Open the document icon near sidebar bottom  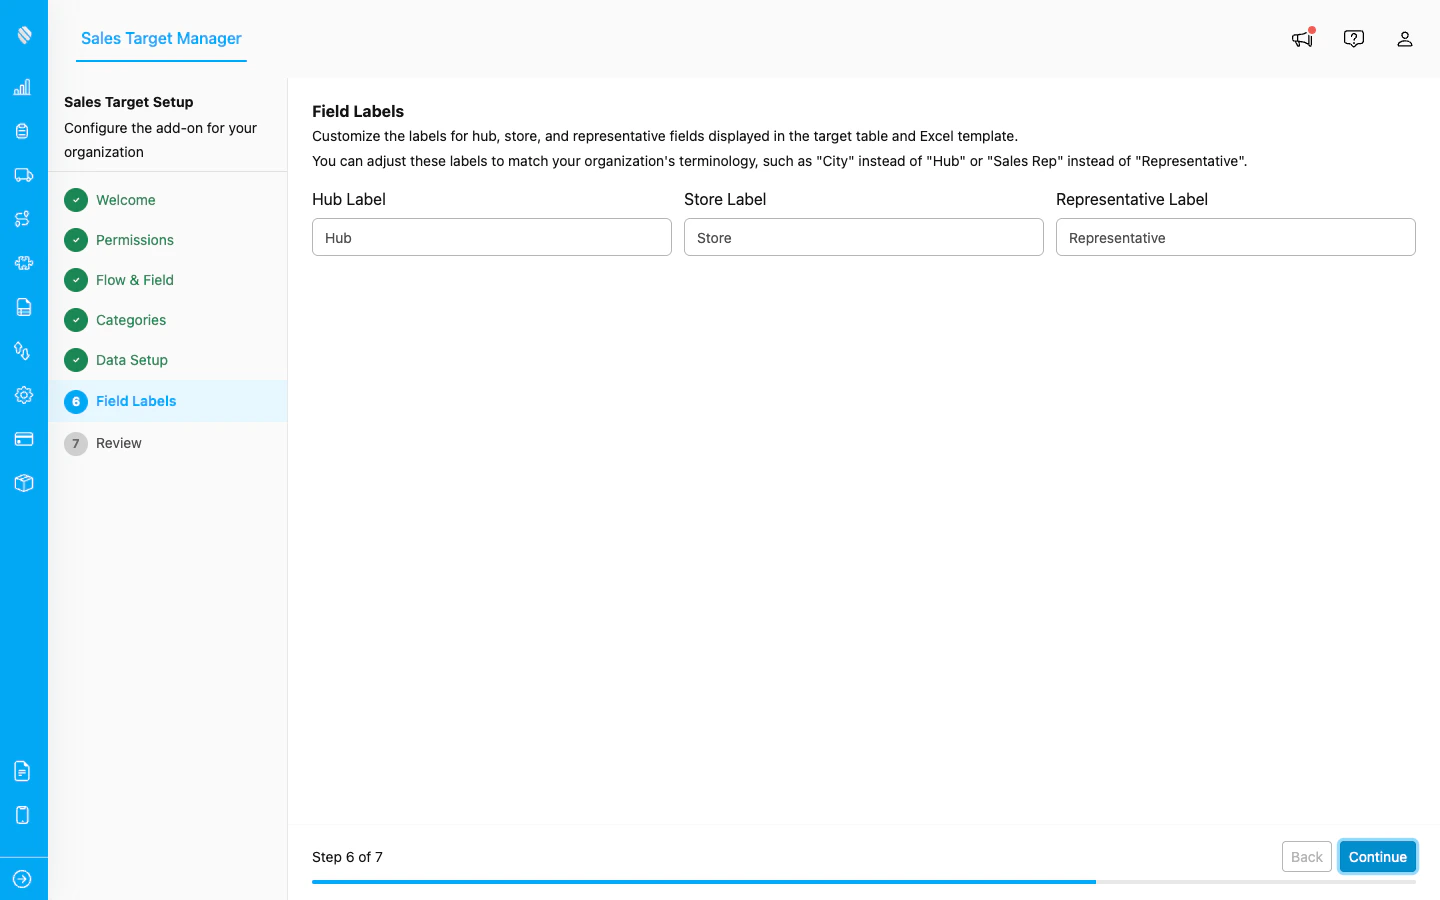[x=23, y=771]
